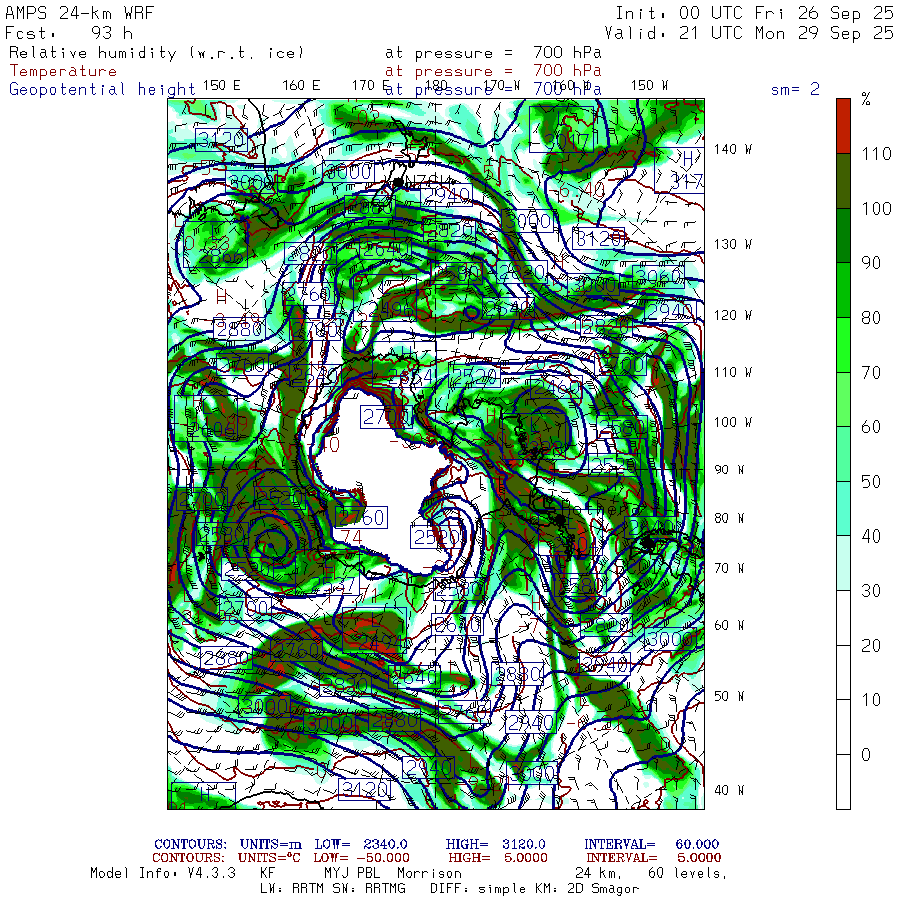Click the 'DIFF: simple KM: 2D Smagor' text
The height and width of the screenshot is (900, 900).
coord(534,889)
